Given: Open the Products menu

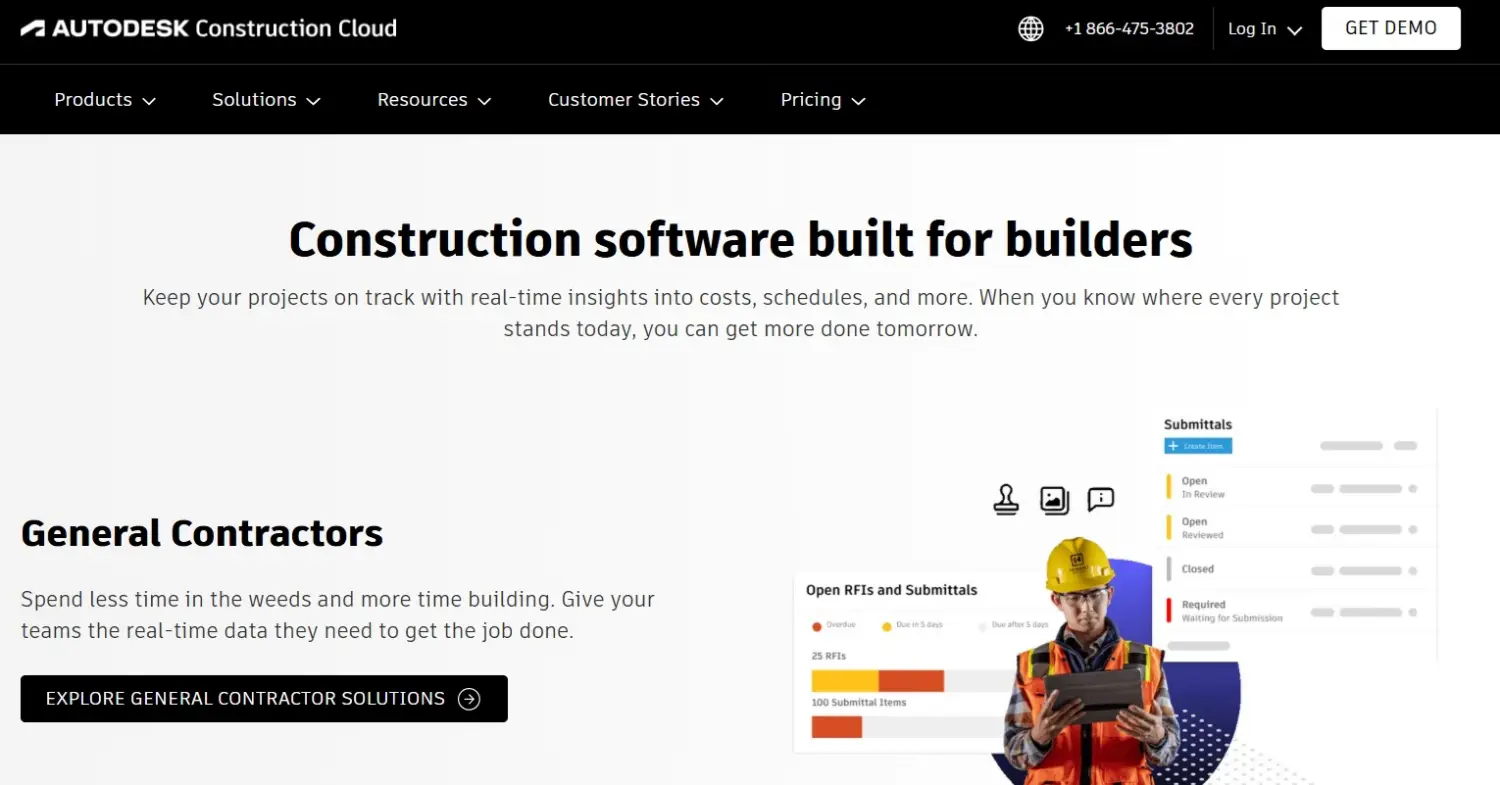Looking at the screenshot, I should click(x=105, y=100).
